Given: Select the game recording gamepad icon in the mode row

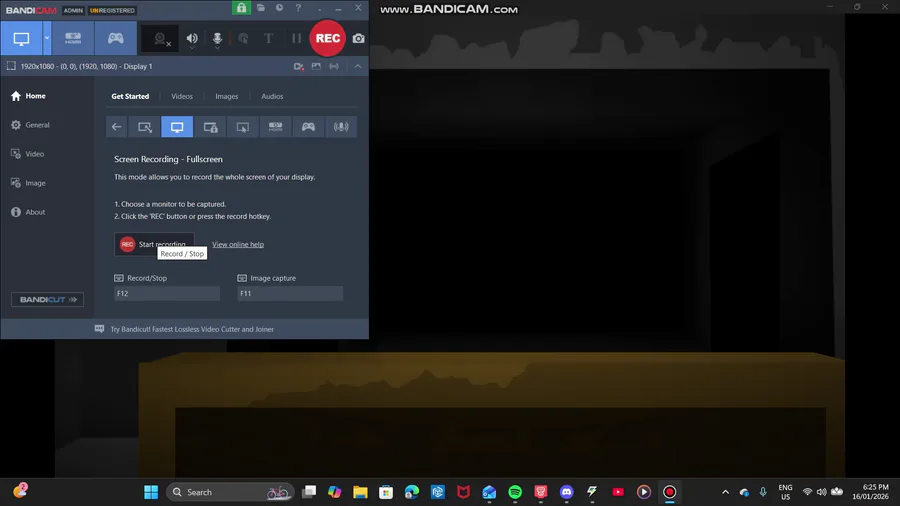Looking at the screenshot, I should point(308,127).
